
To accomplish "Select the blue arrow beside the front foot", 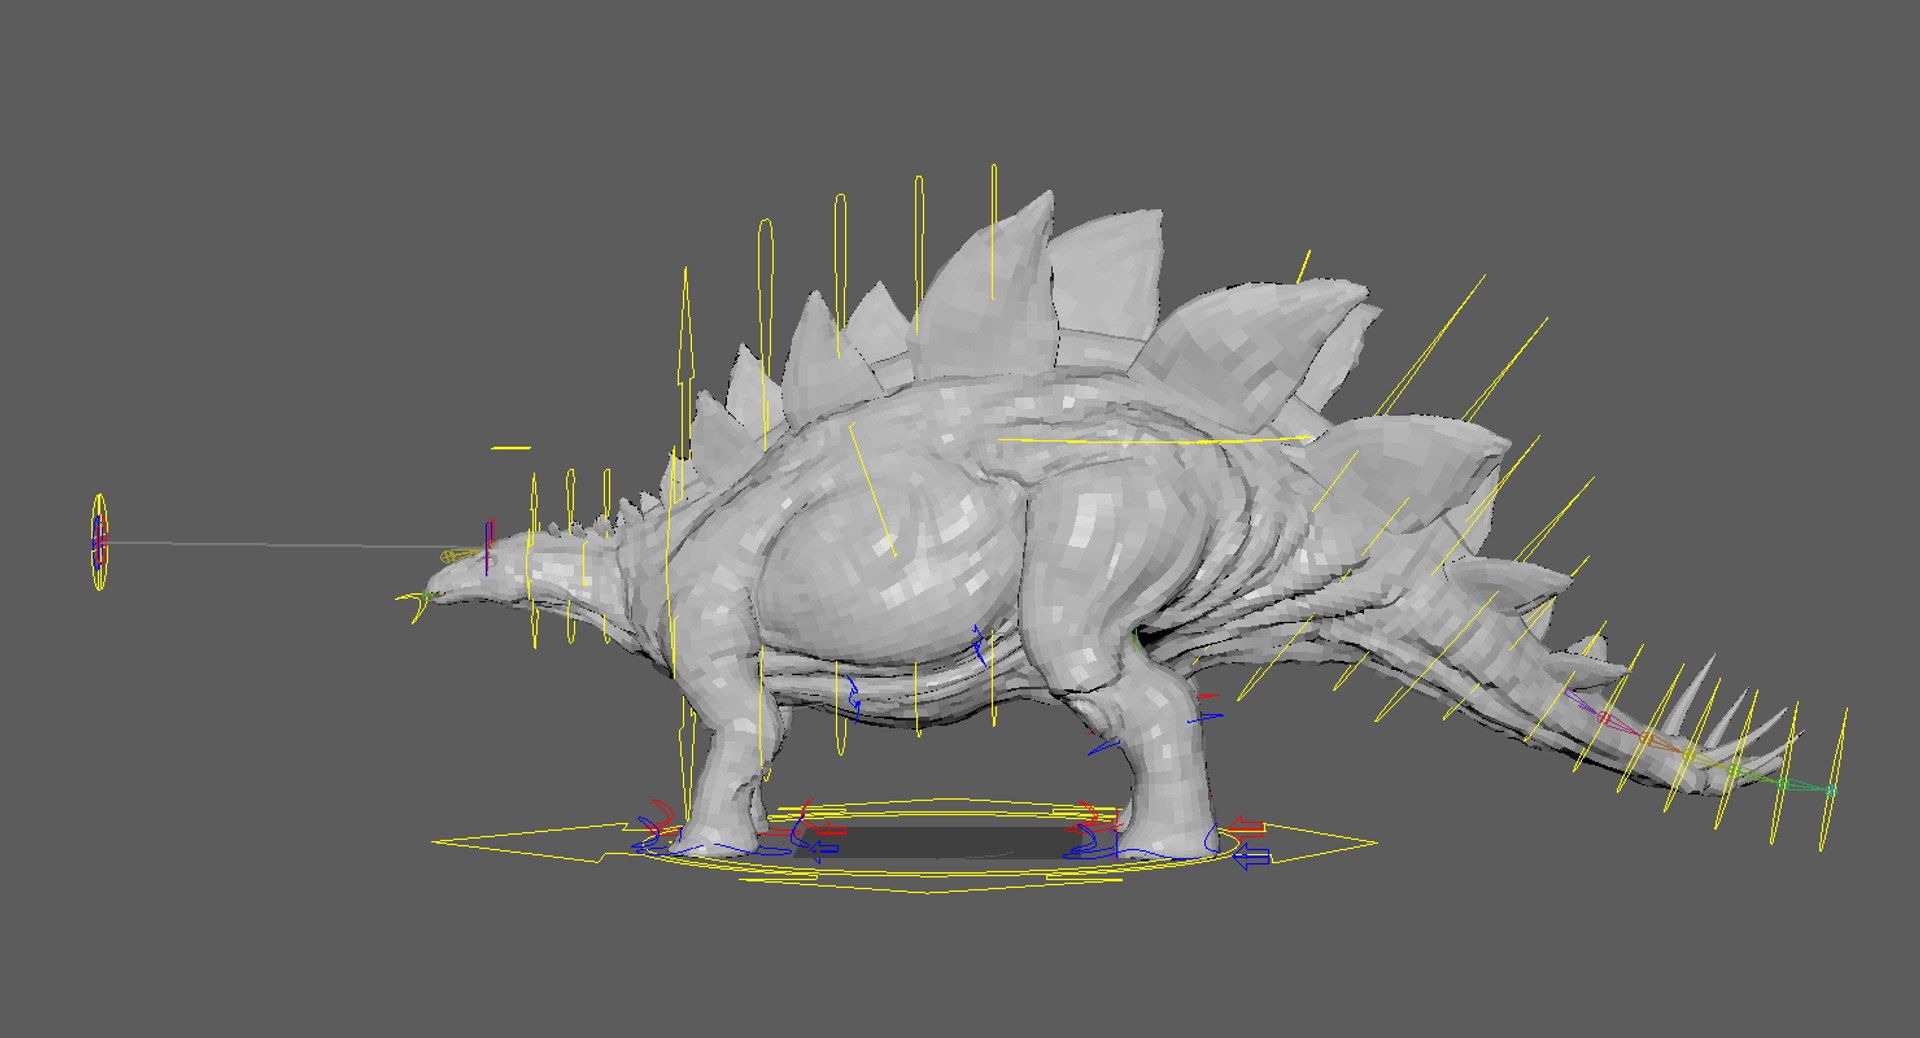I will 822,851.
